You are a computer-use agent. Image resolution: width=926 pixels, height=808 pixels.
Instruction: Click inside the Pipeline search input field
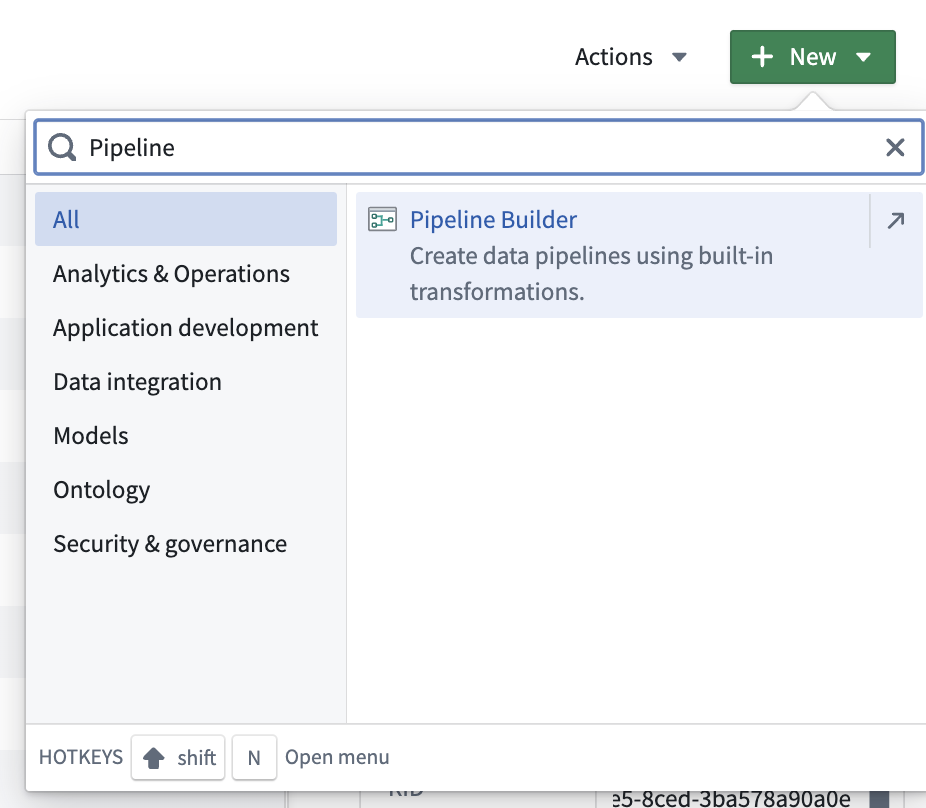[x=400, y=147]
